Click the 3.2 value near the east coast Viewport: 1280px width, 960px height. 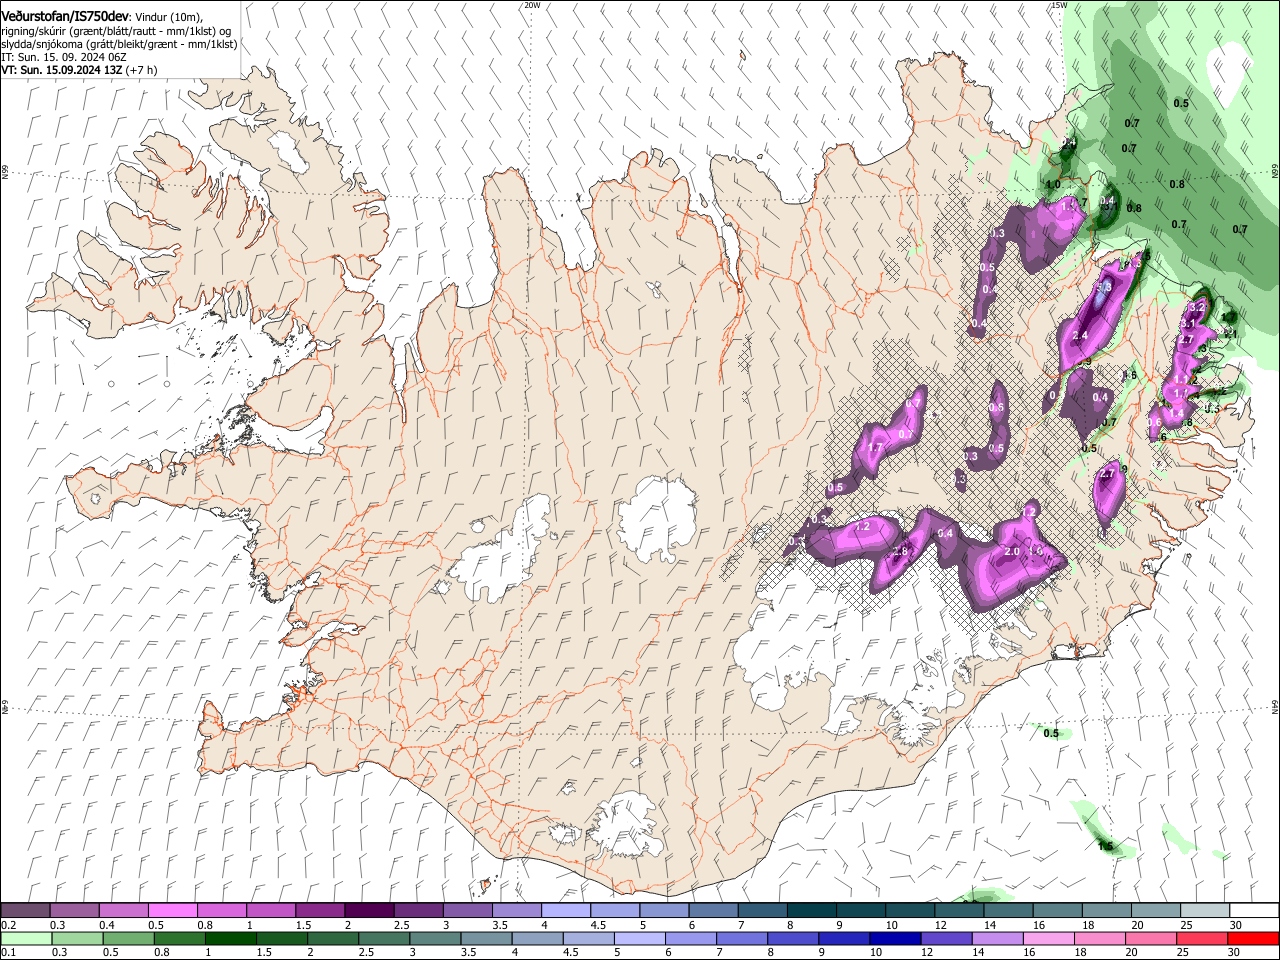1199,306
